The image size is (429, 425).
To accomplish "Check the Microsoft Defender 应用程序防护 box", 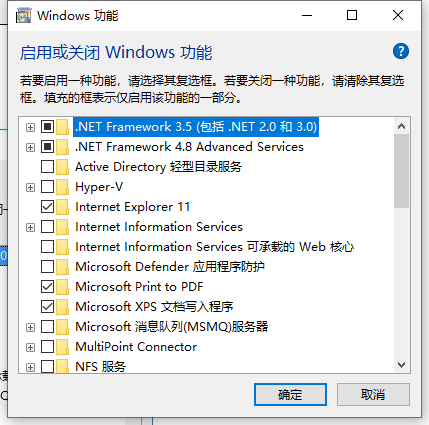I will pyautogui.click(x=47, y=267).
